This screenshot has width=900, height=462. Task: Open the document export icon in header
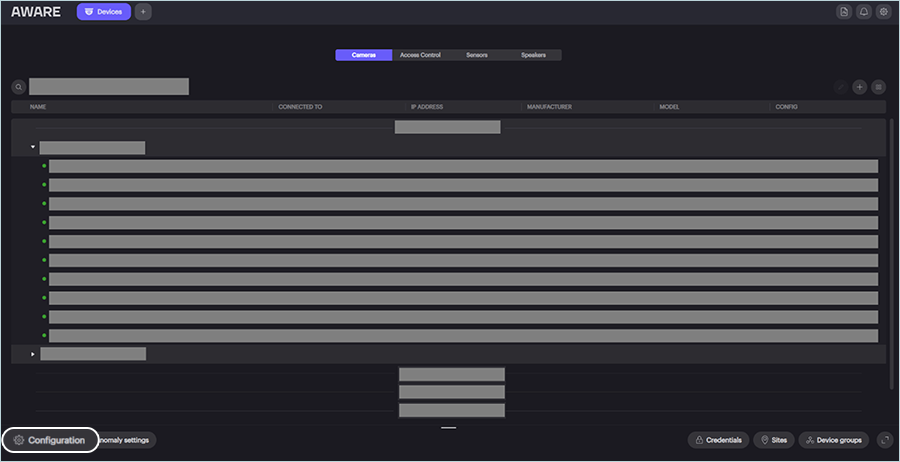pos(844,12)
